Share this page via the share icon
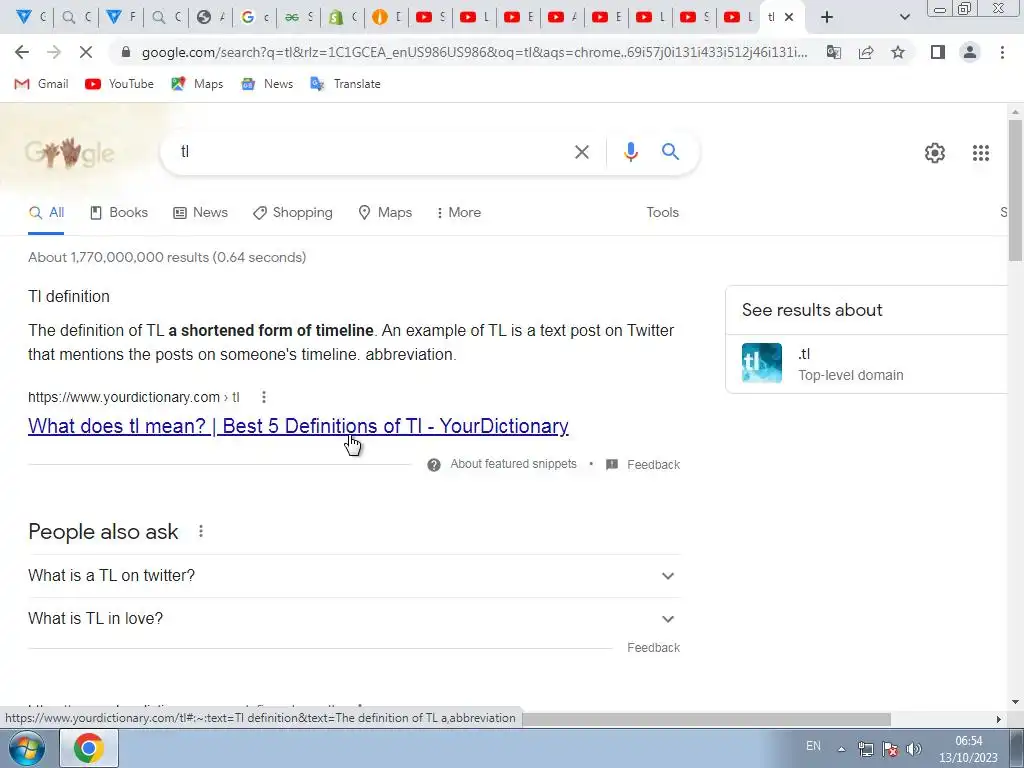This screenshot has height=768, width=1024. (866, 52)
